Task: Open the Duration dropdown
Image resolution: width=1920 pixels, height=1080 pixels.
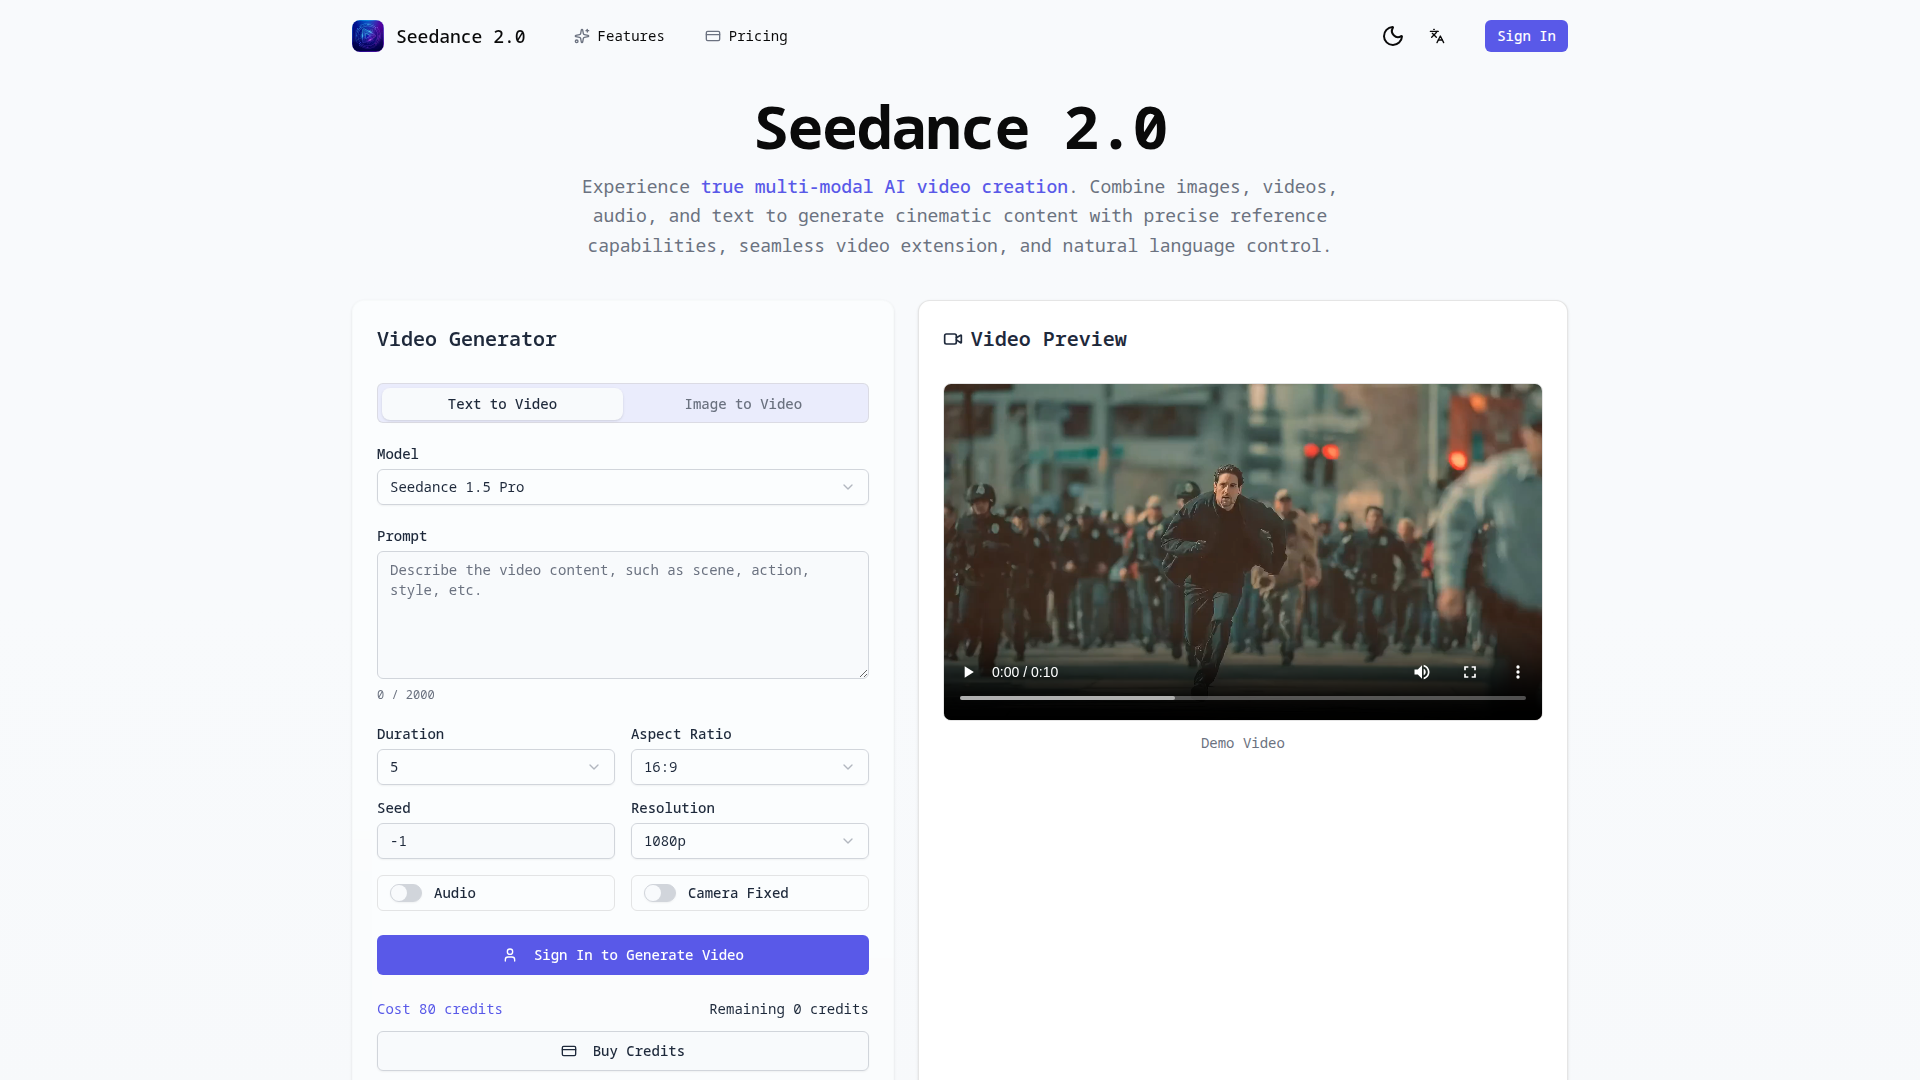Action: (x=495, y=767)
